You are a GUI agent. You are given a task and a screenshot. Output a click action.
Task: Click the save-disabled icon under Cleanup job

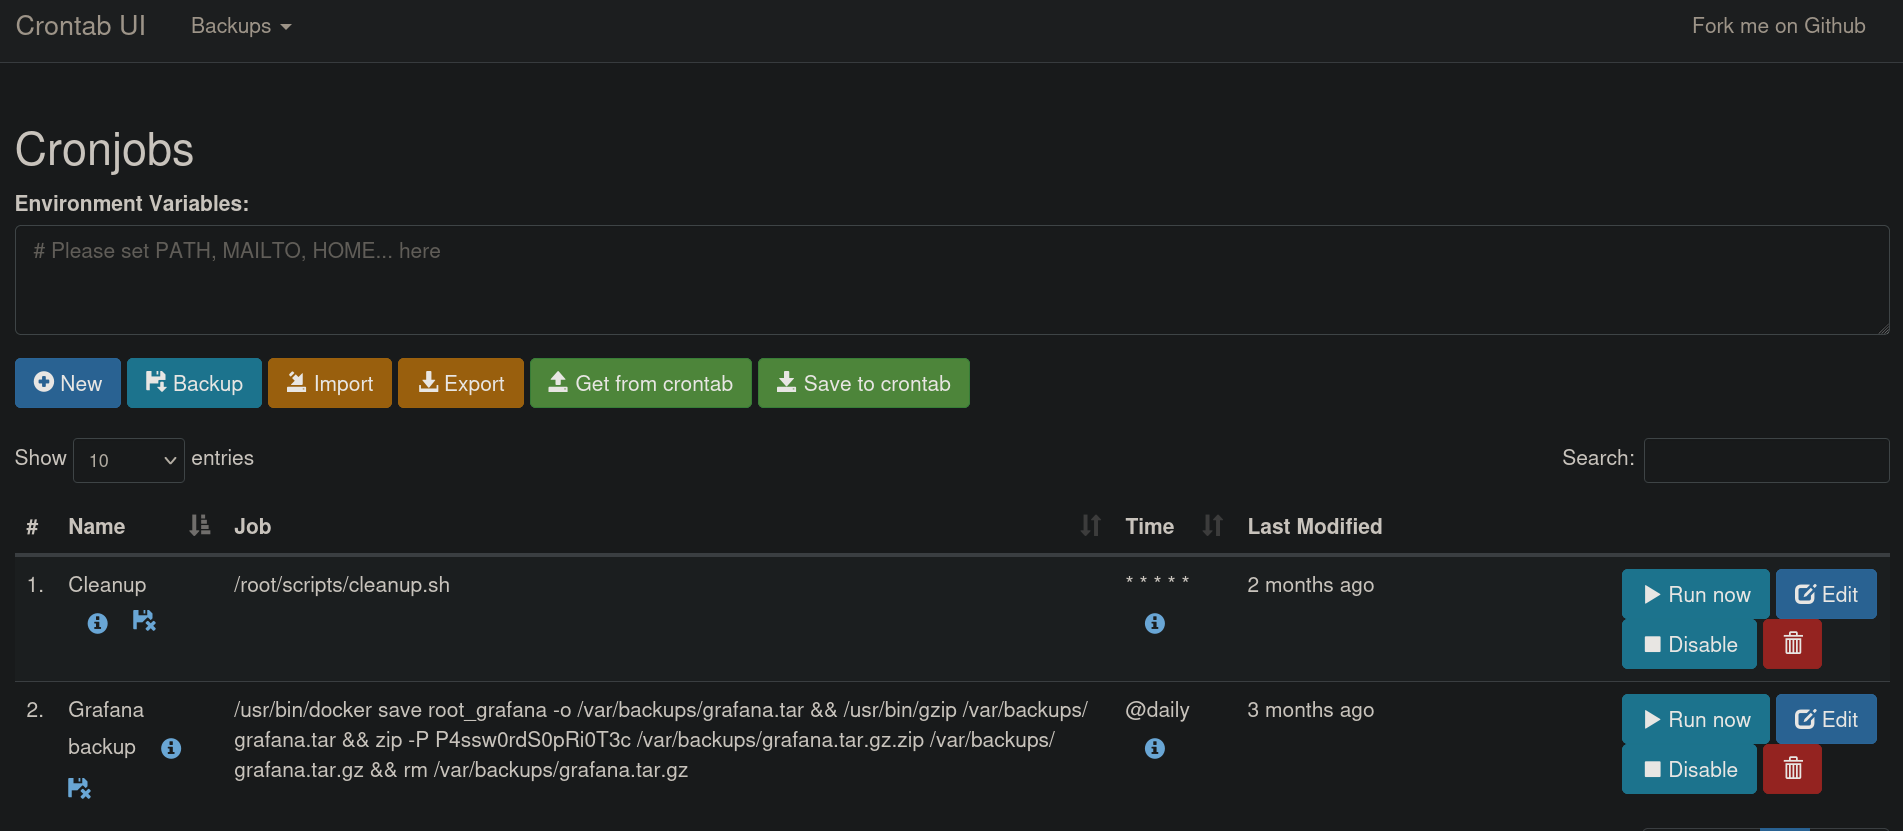[144, 621]
